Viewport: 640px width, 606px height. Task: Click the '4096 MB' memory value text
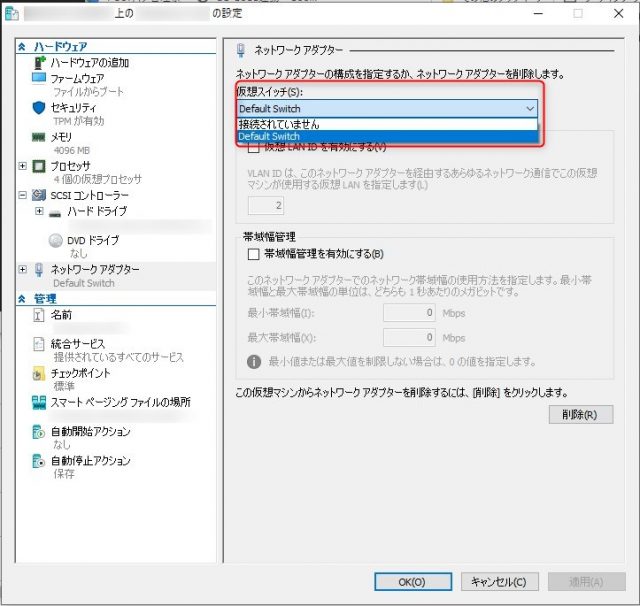[72, 151]
